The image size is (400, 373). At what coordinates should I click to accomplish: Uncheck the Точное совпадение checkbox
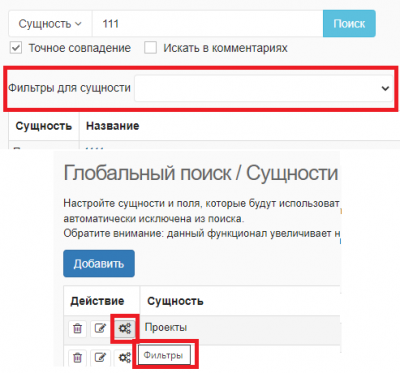tap(16, 48)
